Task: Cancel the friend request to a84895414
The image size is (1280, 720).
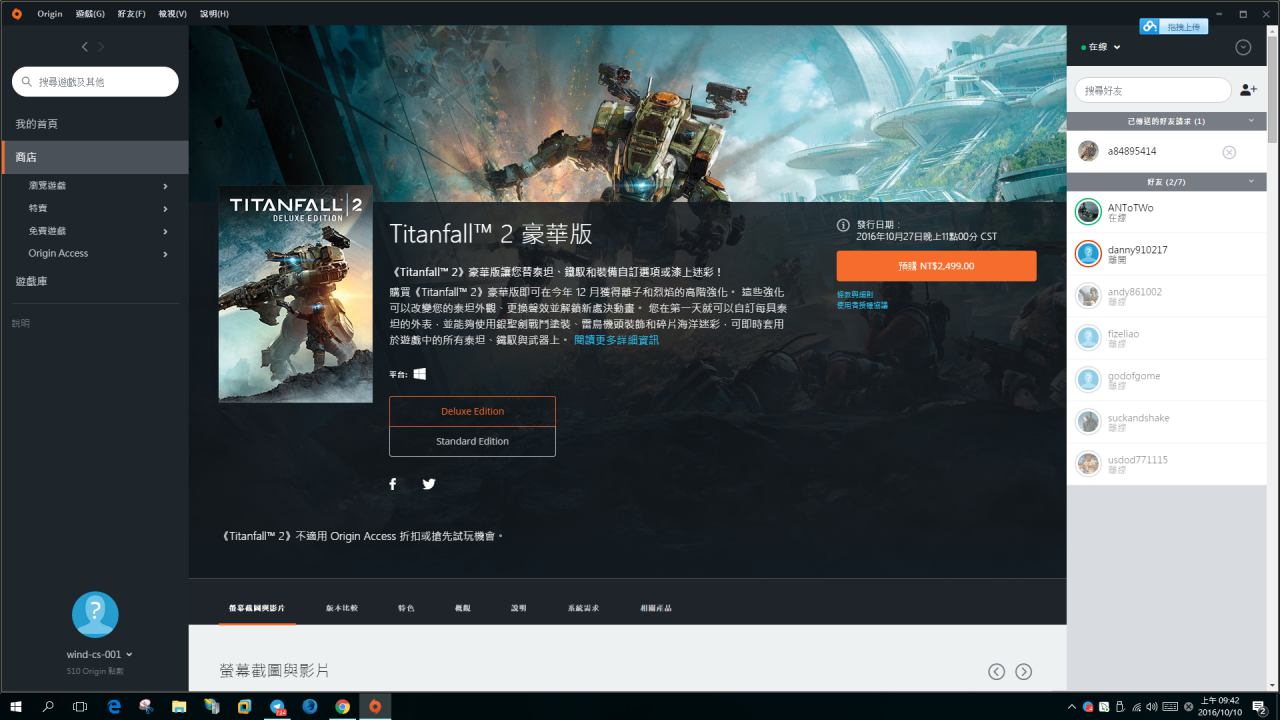Action: pos(1229,152)
